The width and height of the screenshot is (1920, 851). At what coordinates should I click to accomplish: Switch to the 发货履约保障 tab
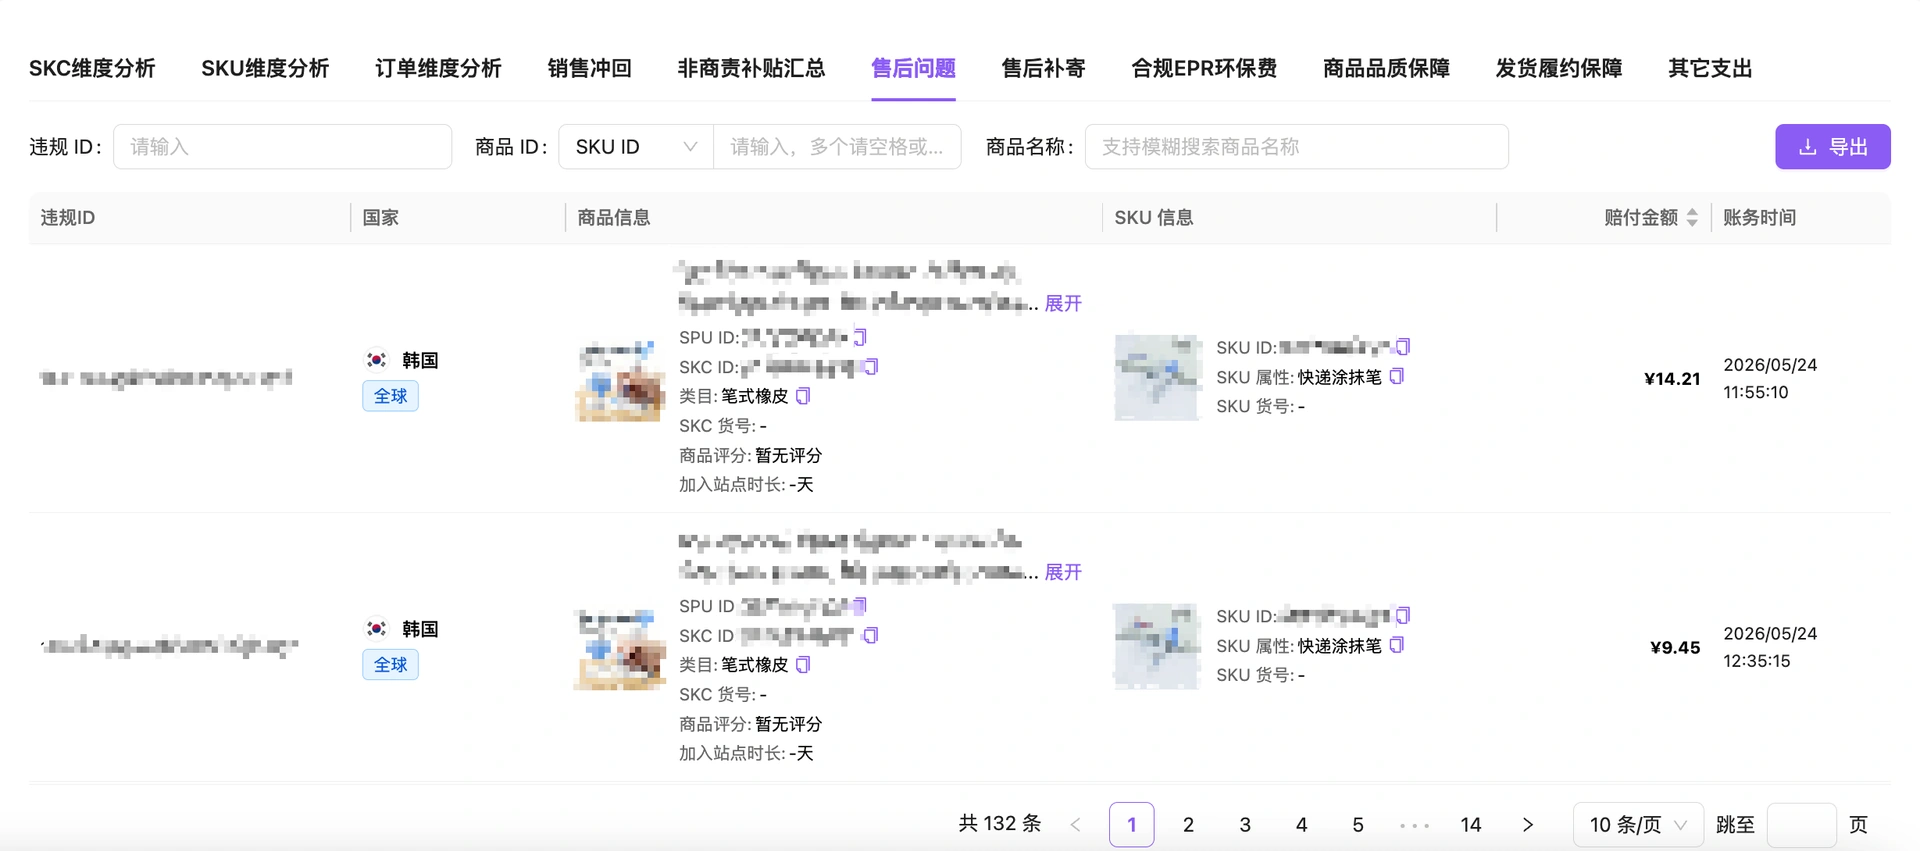[1559, 68]
